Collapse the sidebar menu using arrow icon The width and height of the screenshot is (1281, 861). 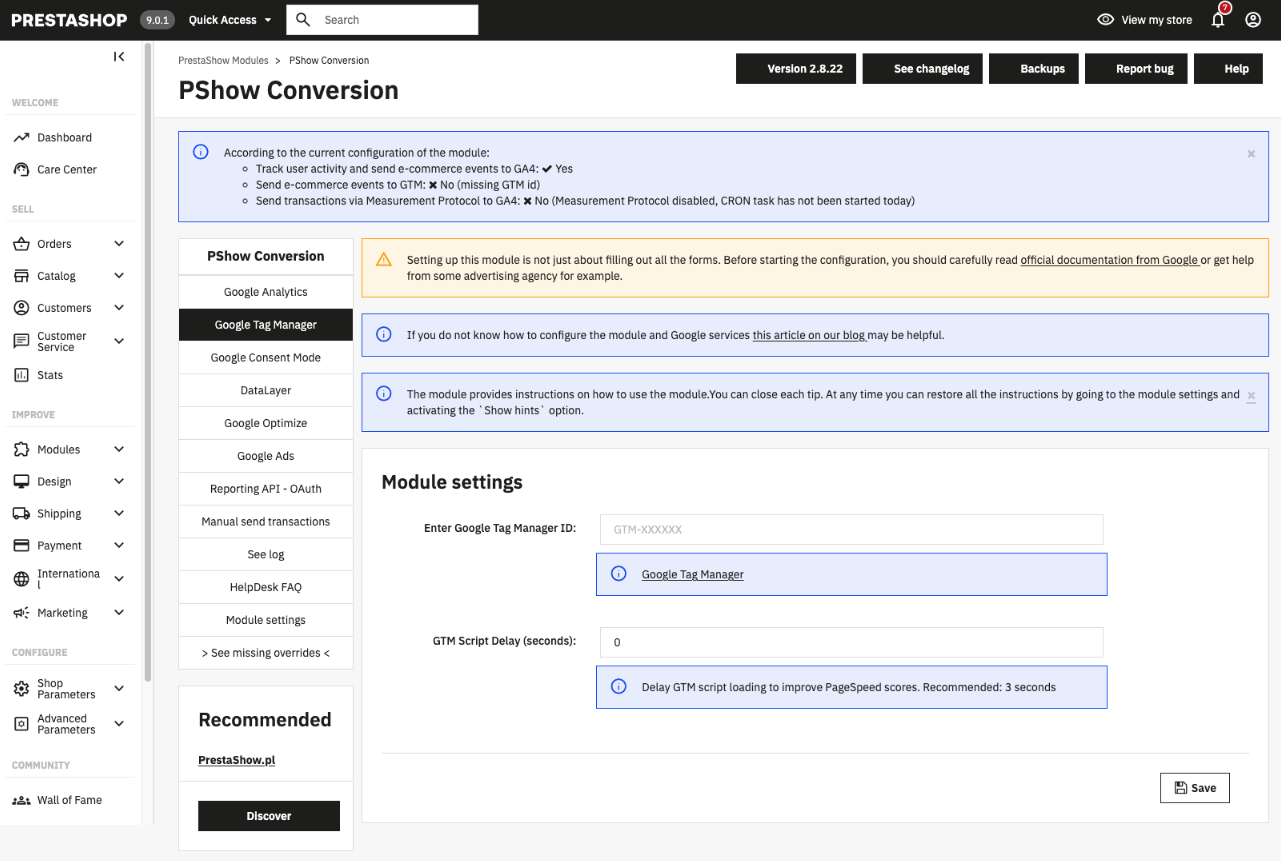pyautogui.click(x=119, y=57)
